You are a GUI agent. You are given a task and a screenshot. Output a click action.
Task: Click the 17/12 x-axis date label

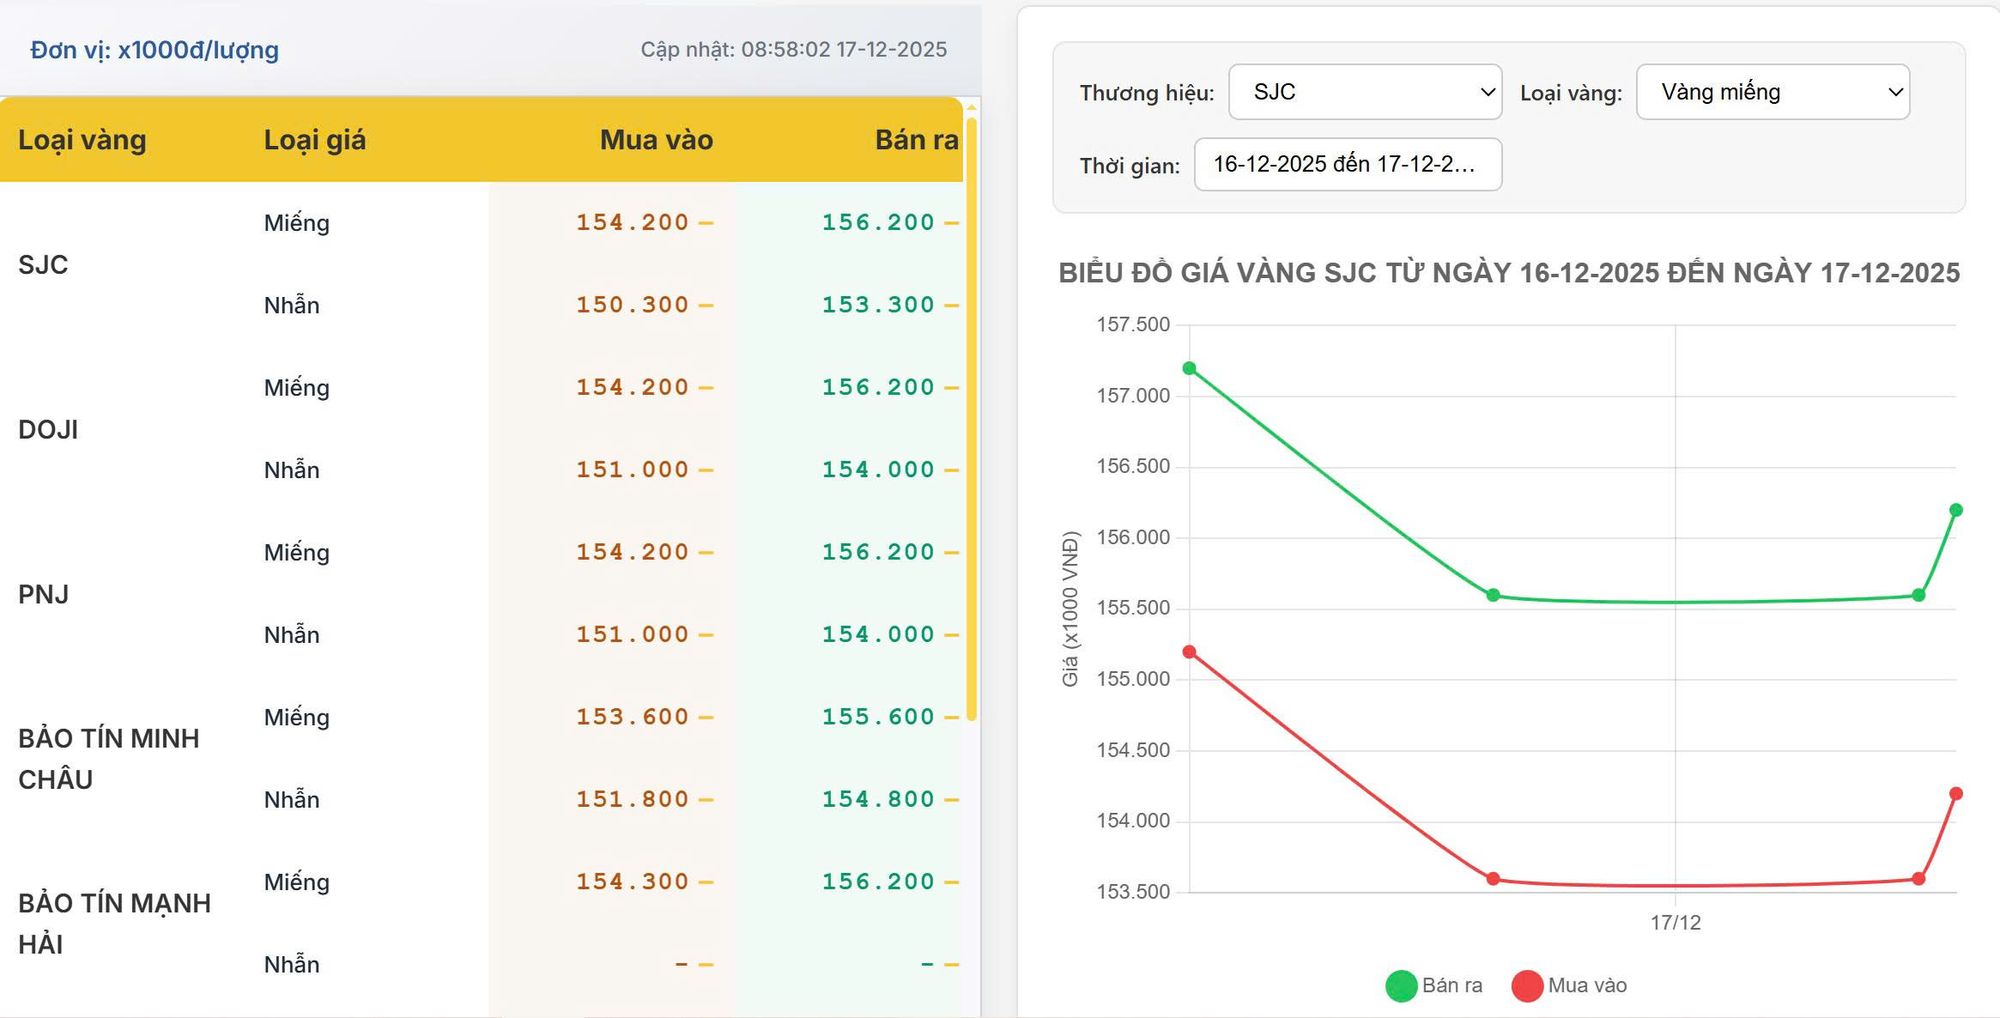tap(1675, 923)
